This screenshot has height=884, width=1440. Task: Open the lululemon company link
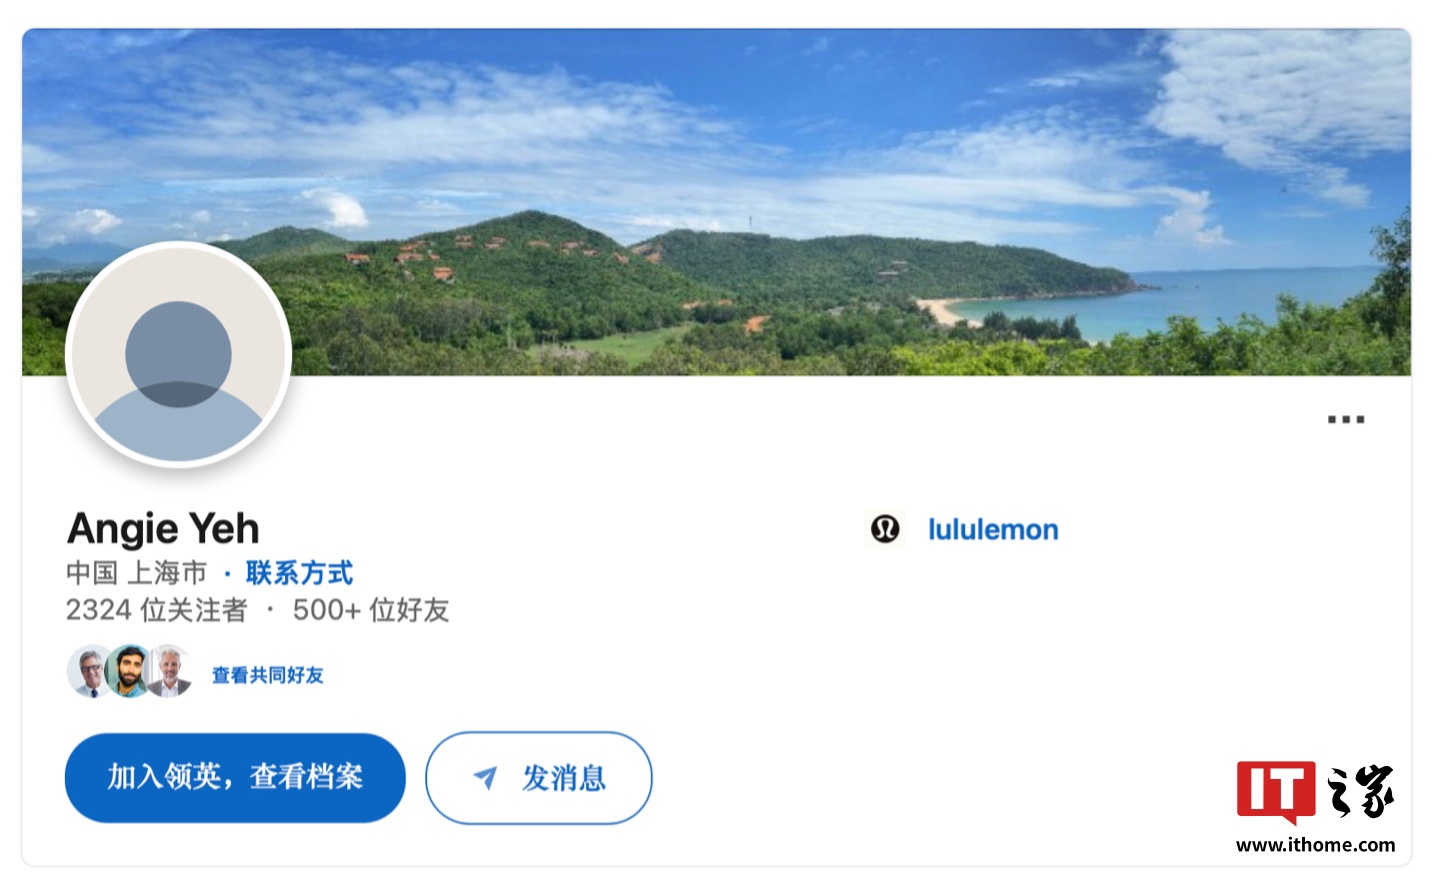pyautogui.click(x=993, y=529)
